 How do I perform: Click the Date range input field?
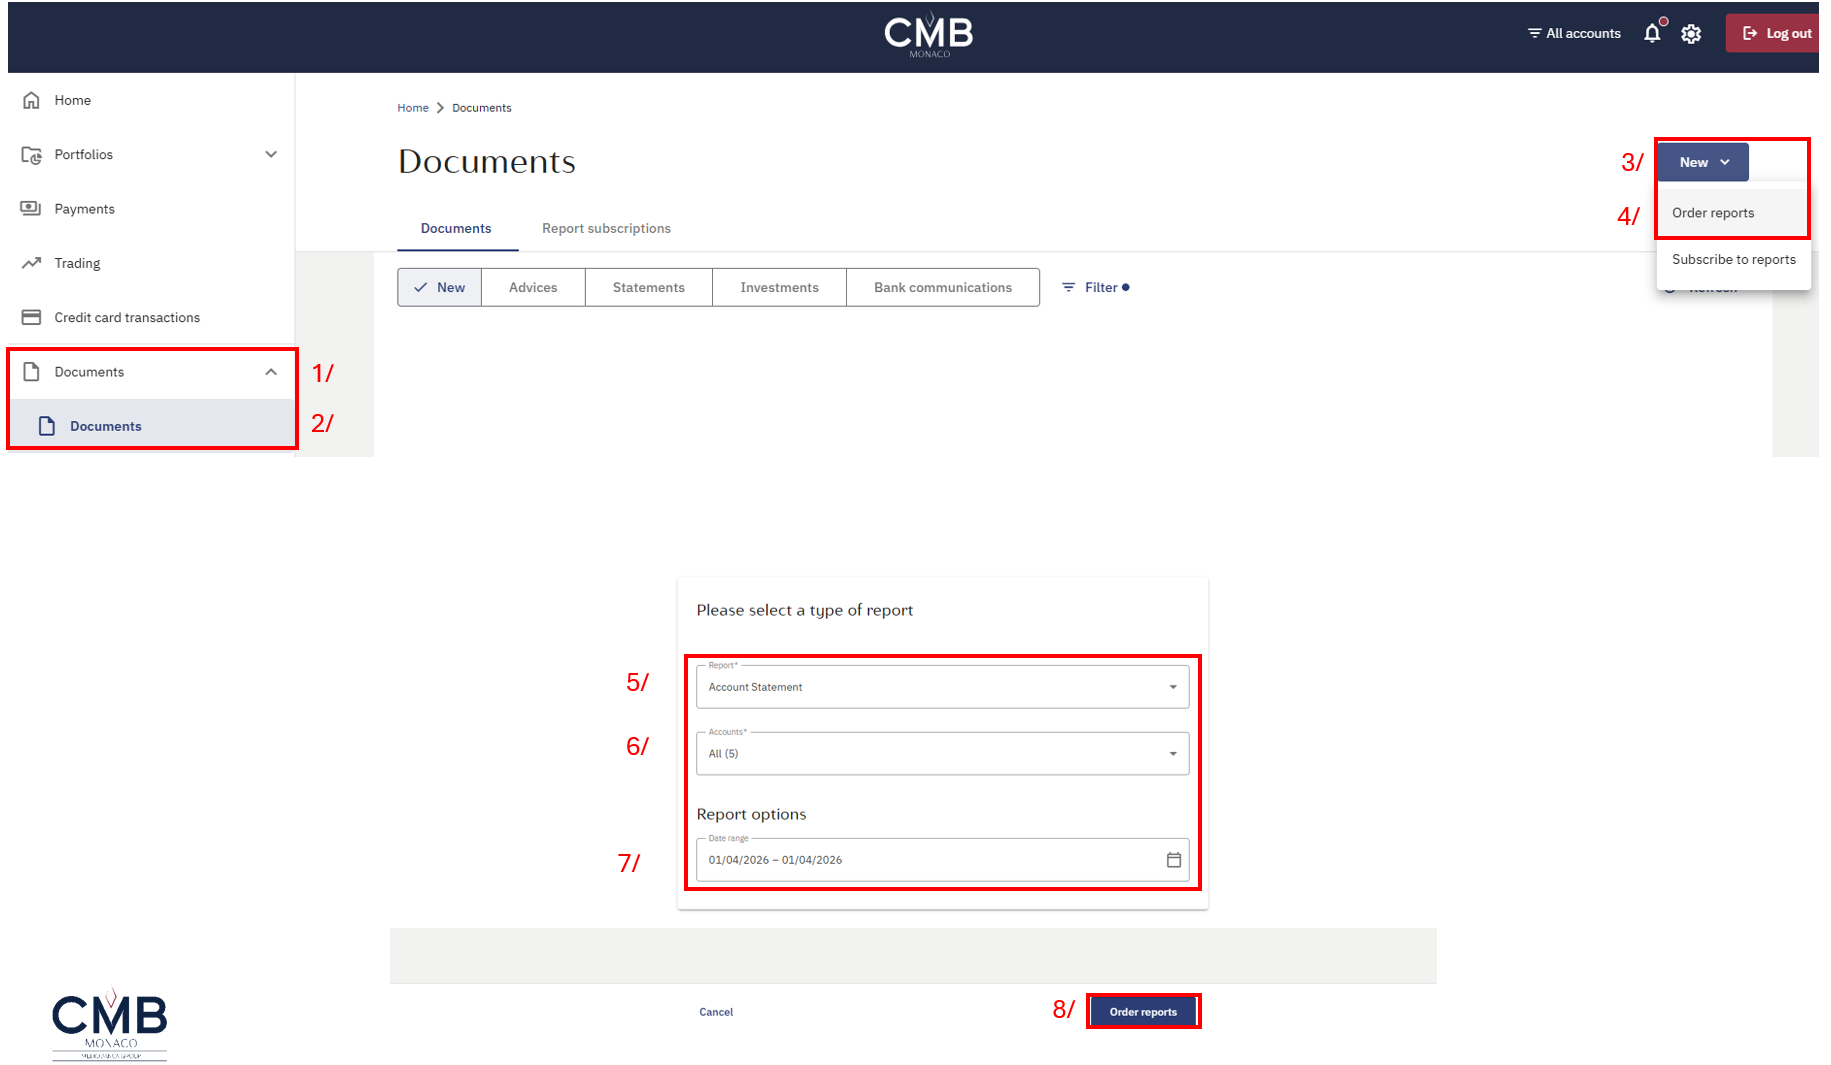pyautogui.click(x=920, y=860)
